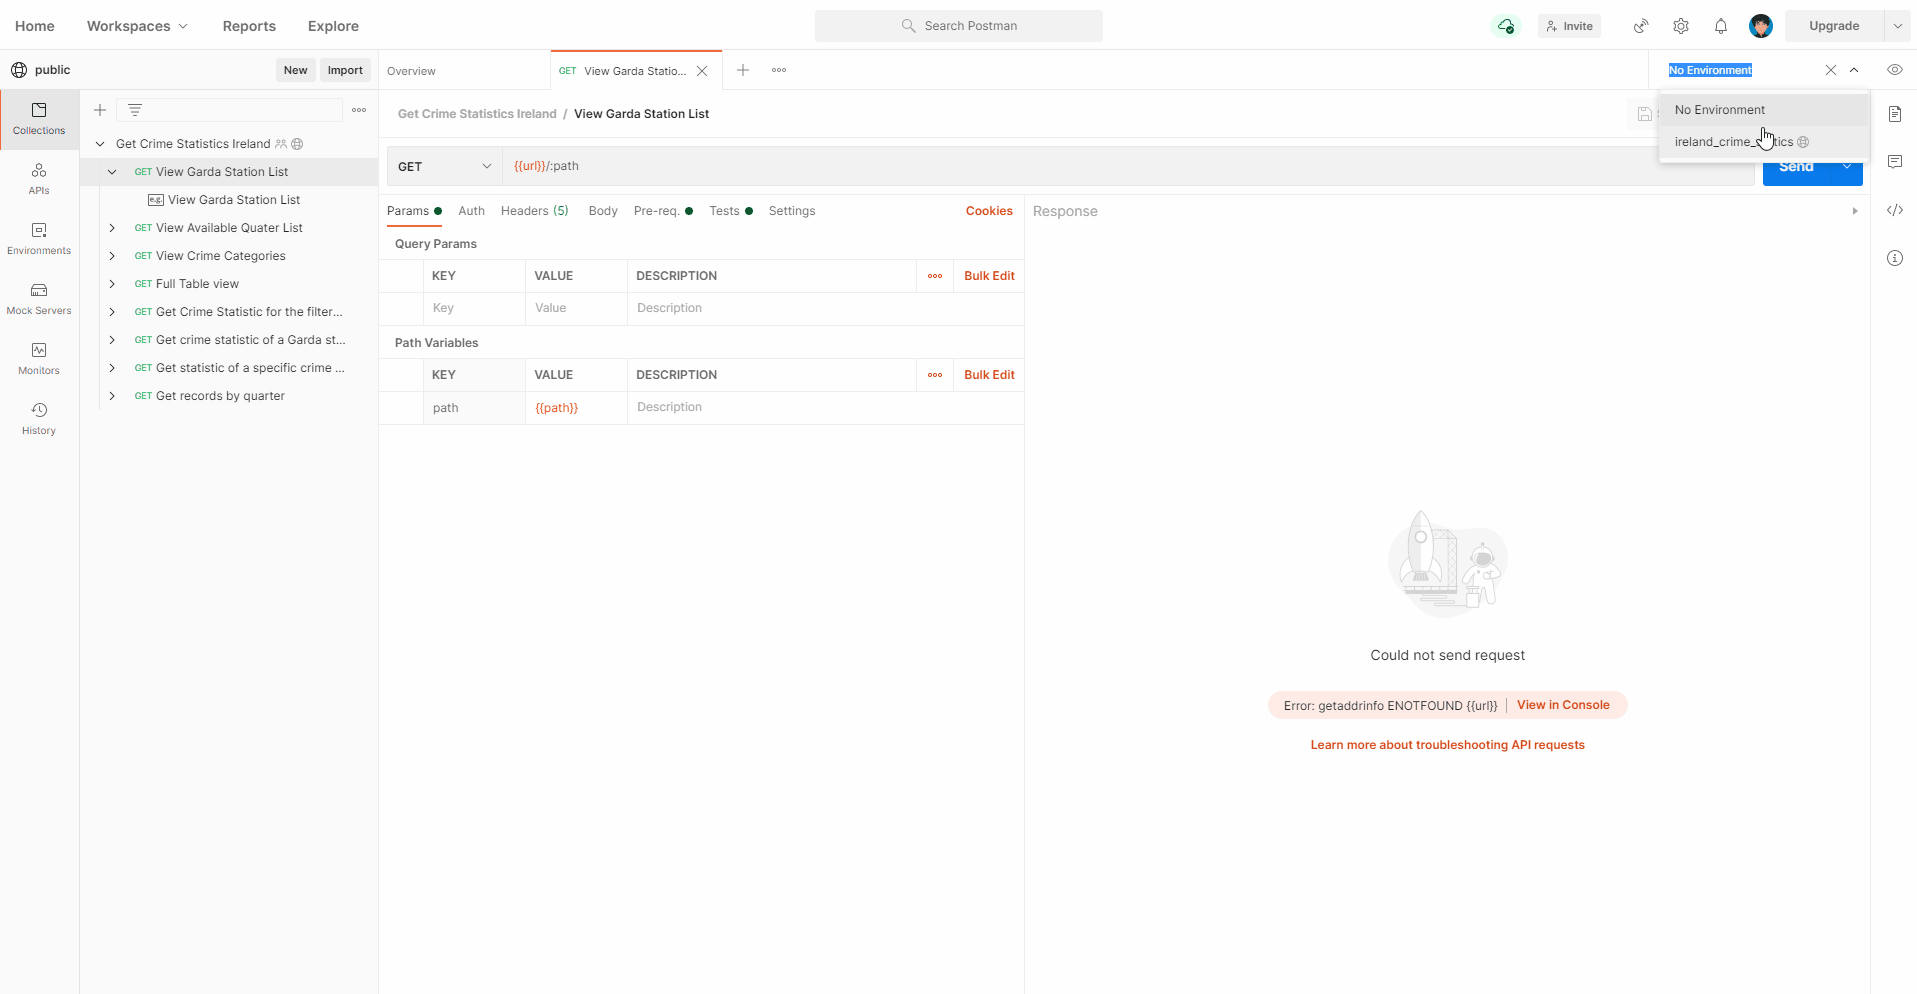Viewport: 1917px width, 994px height.
Task: Click the Upgrade button
Action: (1834, 26)
